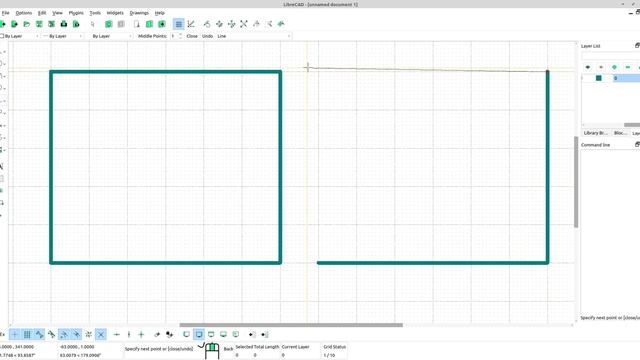The height and width of the screenshot is (360, 640).
Task: Cut selection using edit toolbar icon
Action: [x=137, y=24]
